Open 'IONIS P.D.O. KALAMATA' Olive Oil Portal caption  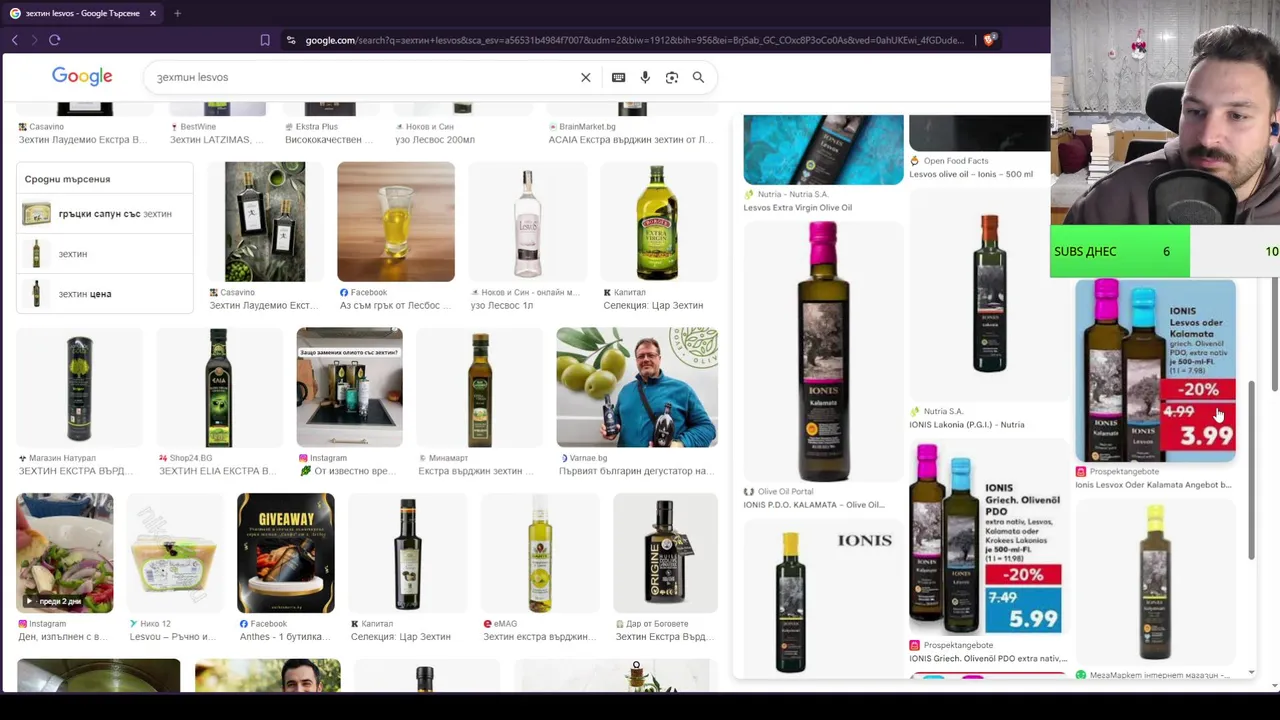pos(813,505)
